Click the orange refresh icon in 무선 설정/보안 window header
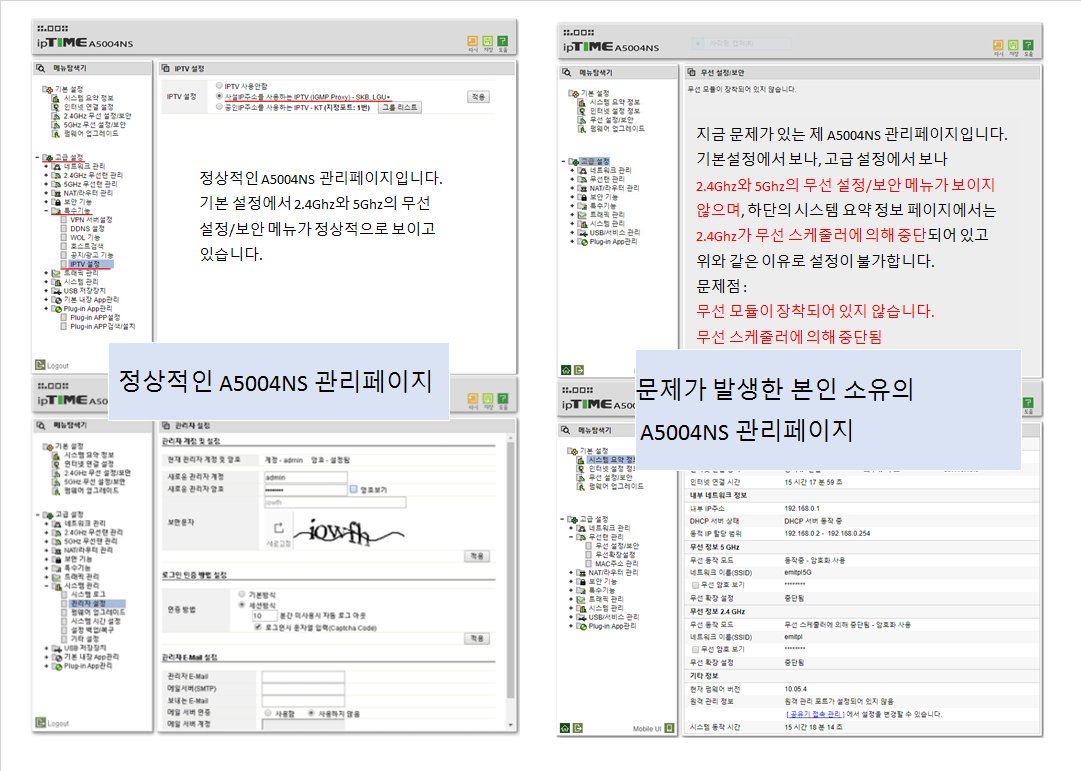Viewport: 1081px width, 771px height. tap(998, 46)
